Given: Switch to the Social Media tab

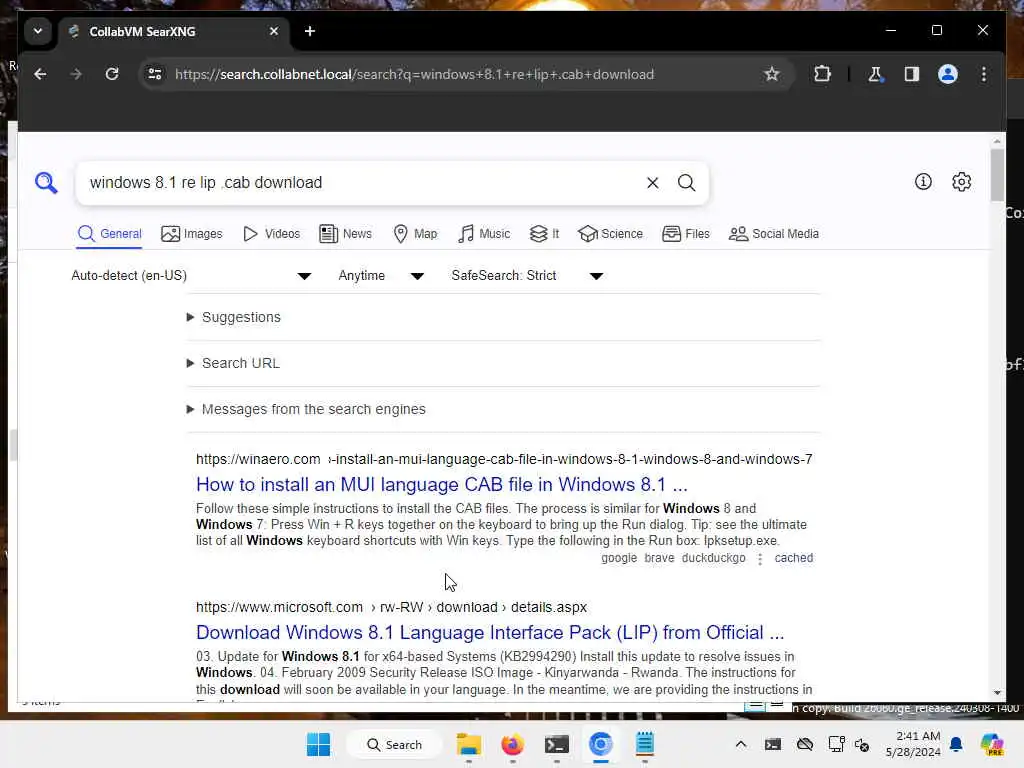Looking at the screenshot, I should click(x=773, y=234).
